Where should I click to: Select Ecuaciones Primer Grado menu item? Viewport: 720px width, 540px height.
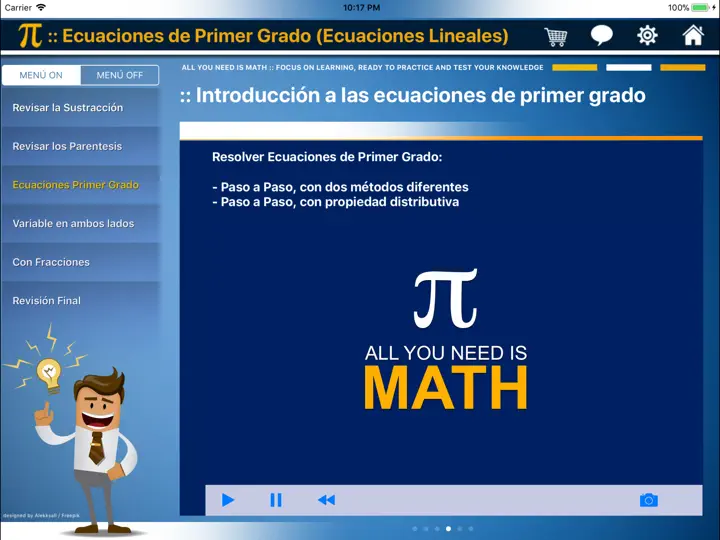point(81,185)
